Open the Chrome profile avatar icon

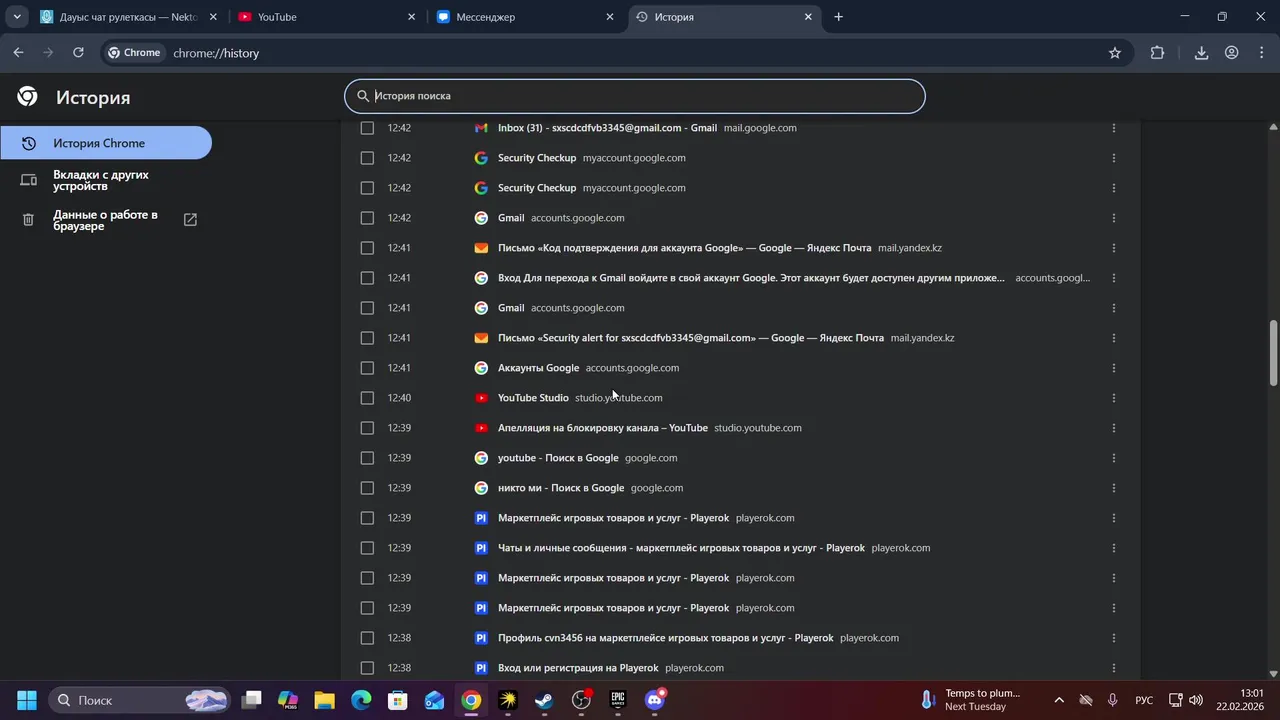[x=1232, y=53]
